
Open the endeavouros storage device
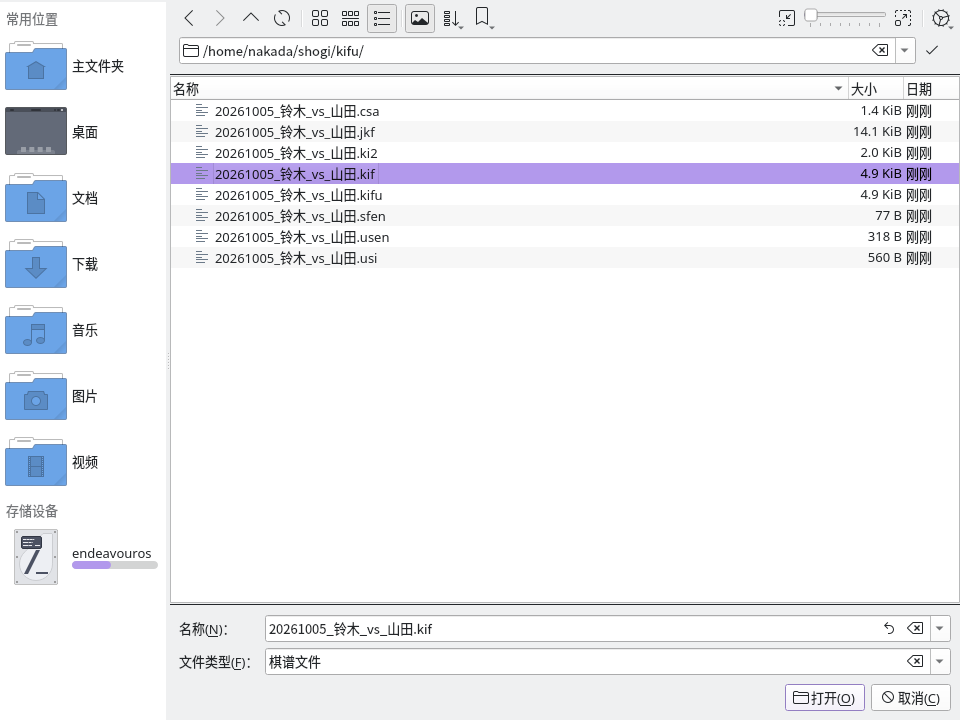[x=83, y=557]
